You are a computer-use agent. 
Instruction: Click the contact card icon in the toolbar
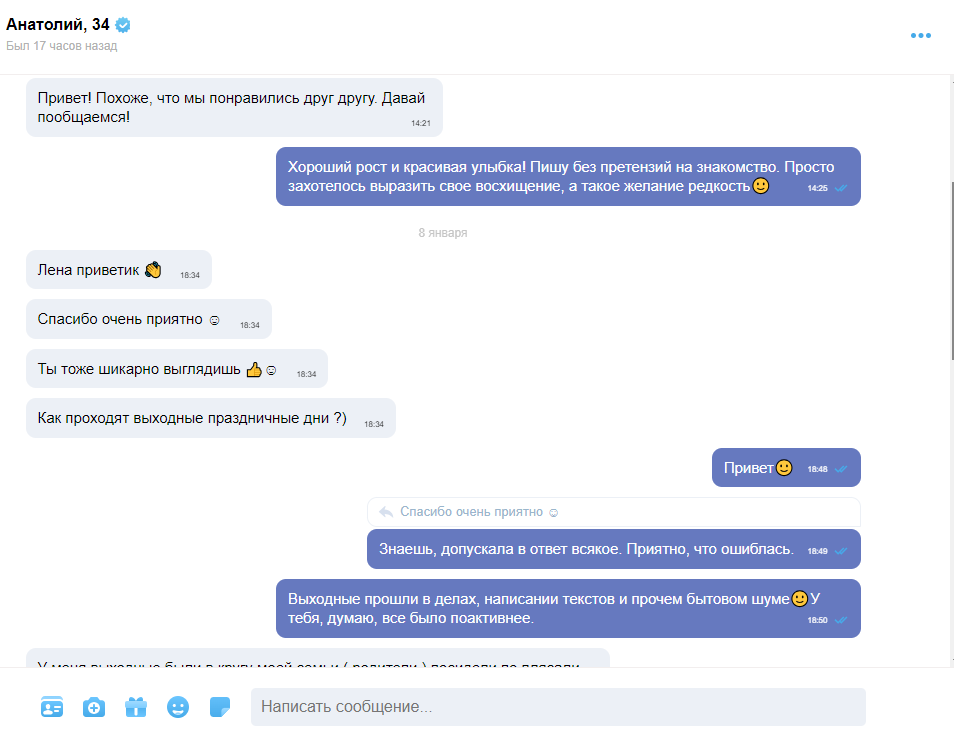pos(52,707)
